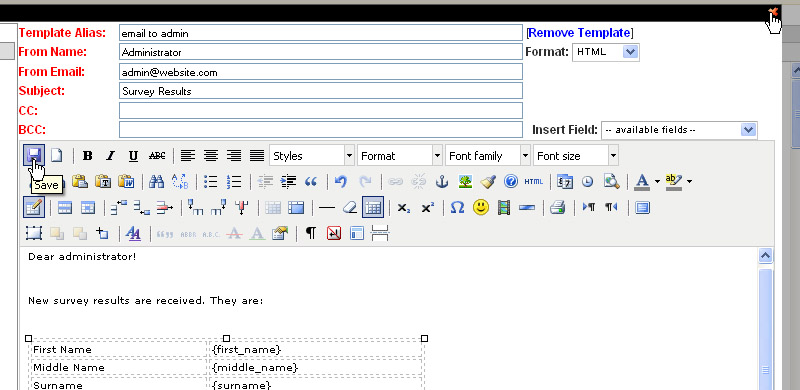Viewport: 800px width, 390px height.
Task: Center align the text
Action: pos(211,156)
